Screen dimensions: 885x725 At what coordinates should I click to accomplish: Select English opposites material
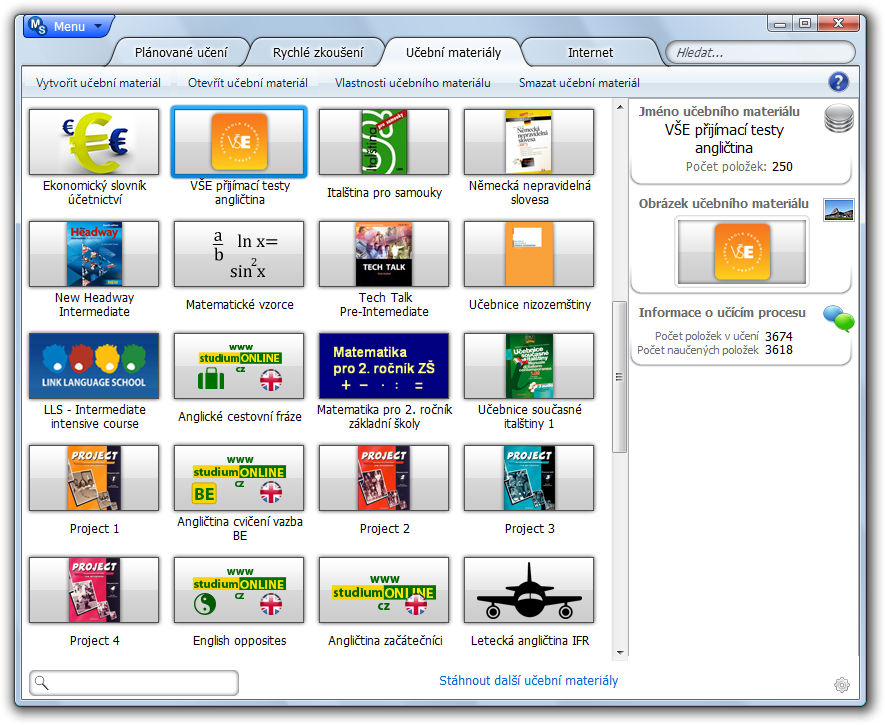point(239,590)
